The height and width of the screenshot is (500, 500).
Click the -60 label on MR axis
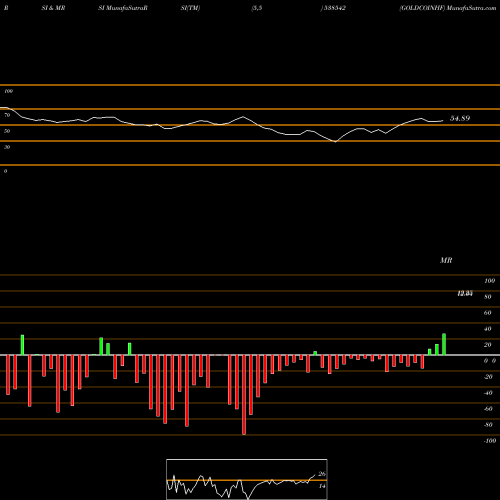tap(488, 409)
